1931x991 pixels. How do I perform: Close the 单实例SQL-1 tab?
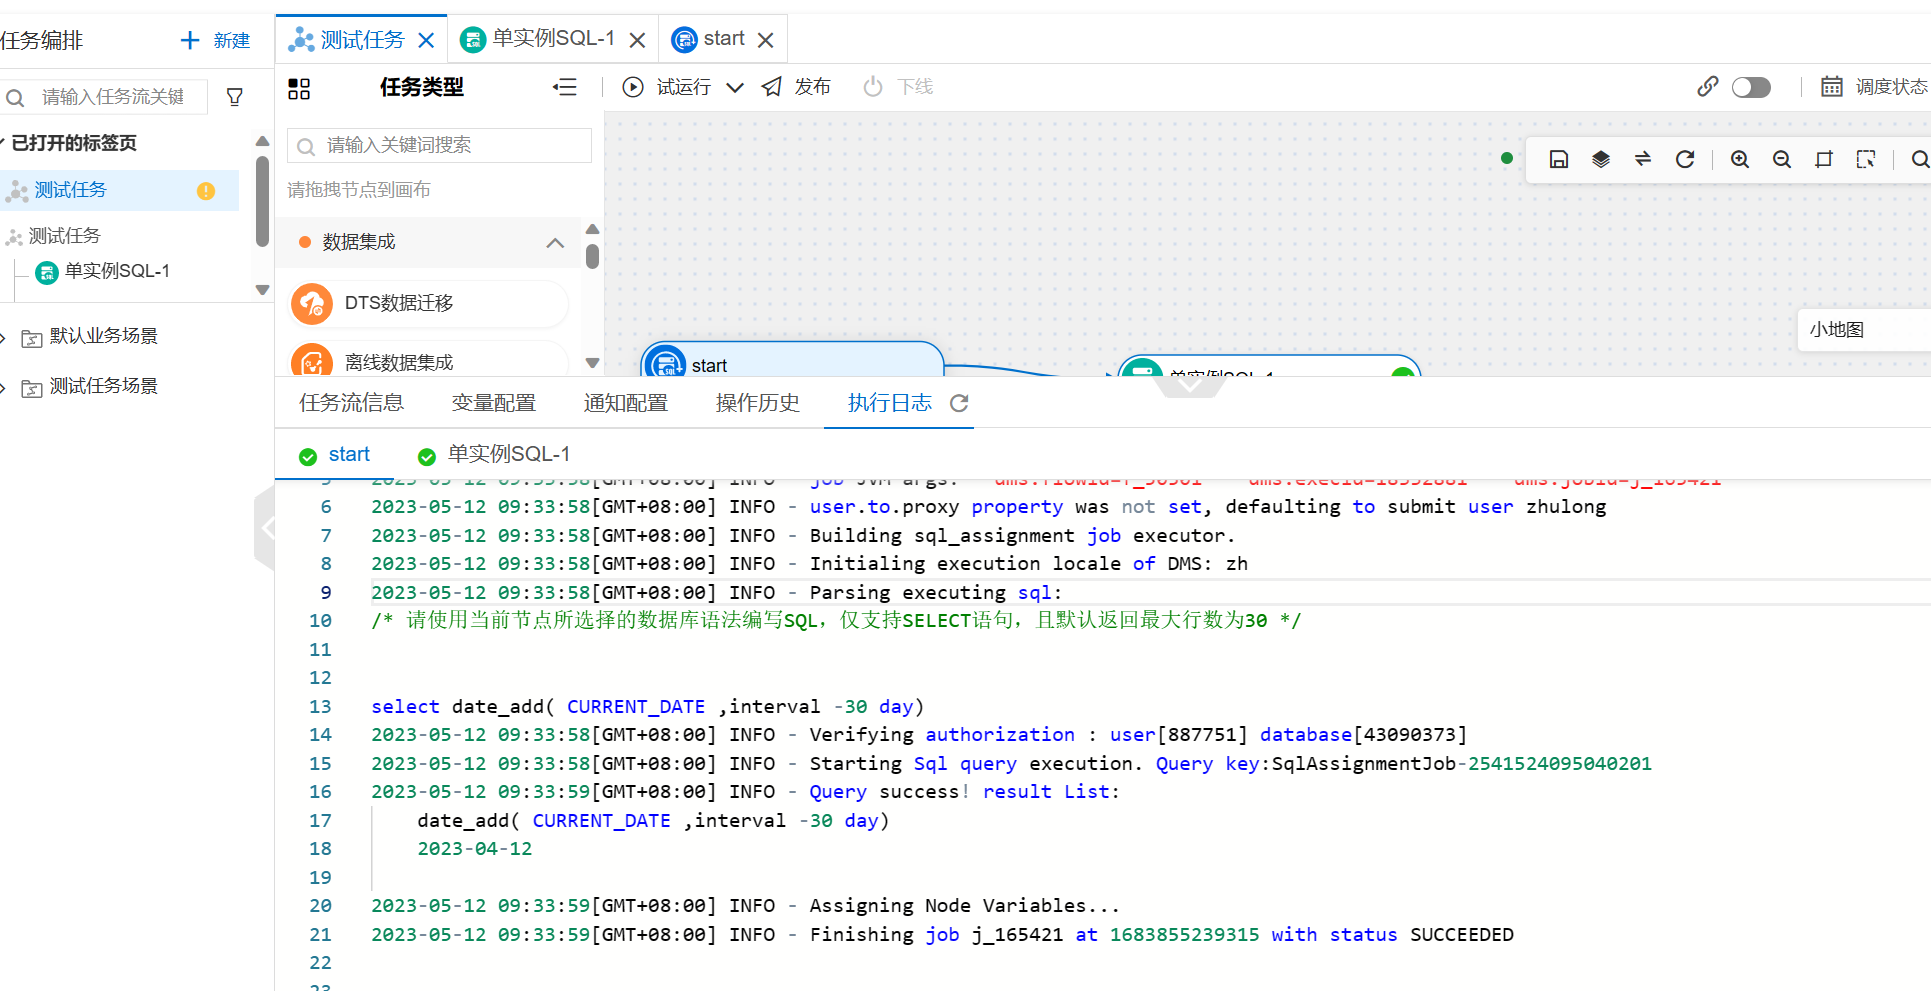click(x=637, y=40)
